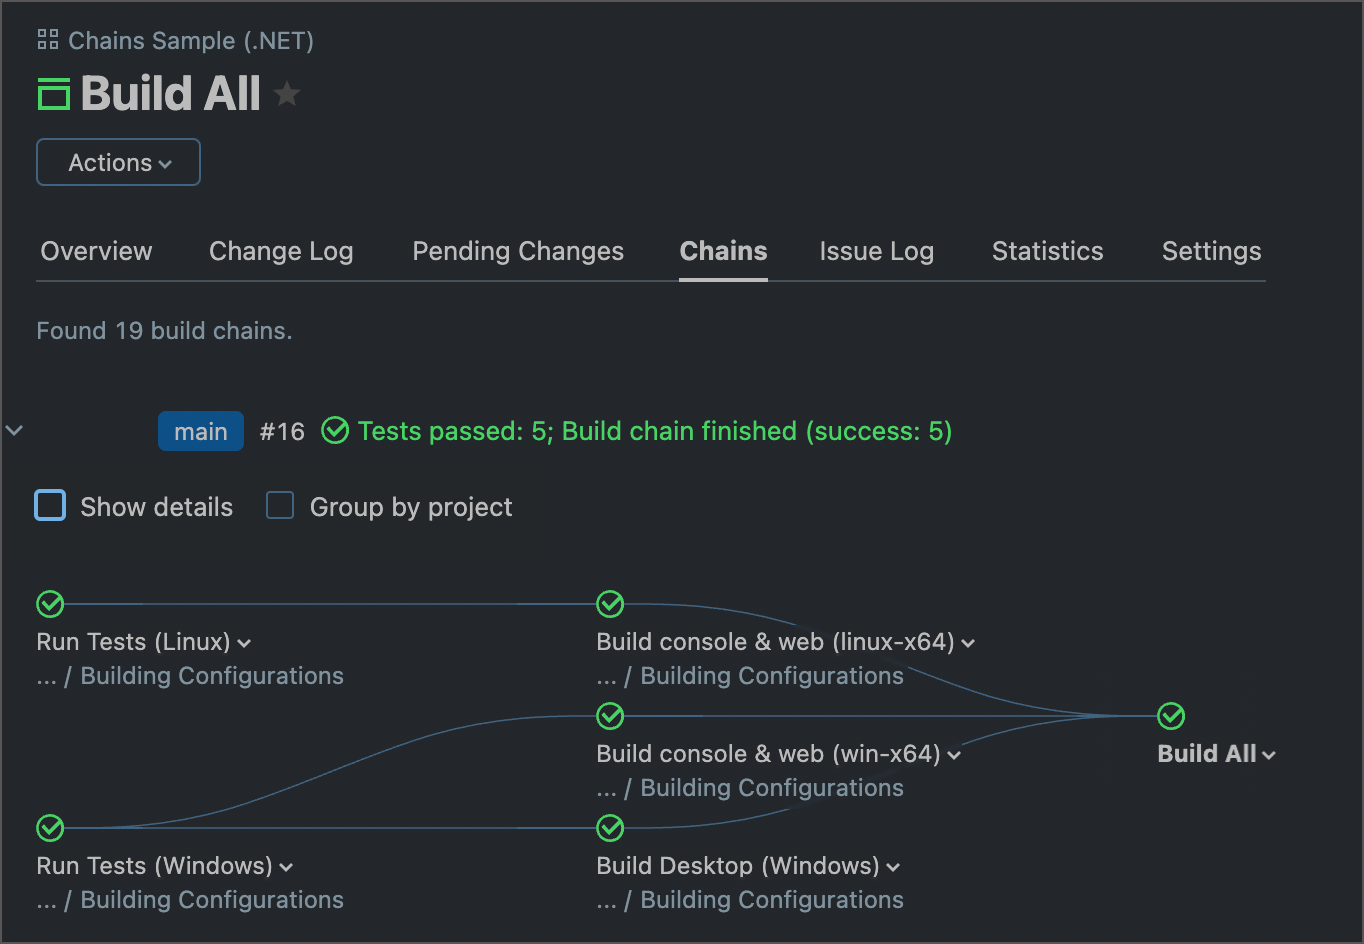Viewport: 1364px width, 944px height.
Task: Open the Actions dropdown
Action: 118,161
